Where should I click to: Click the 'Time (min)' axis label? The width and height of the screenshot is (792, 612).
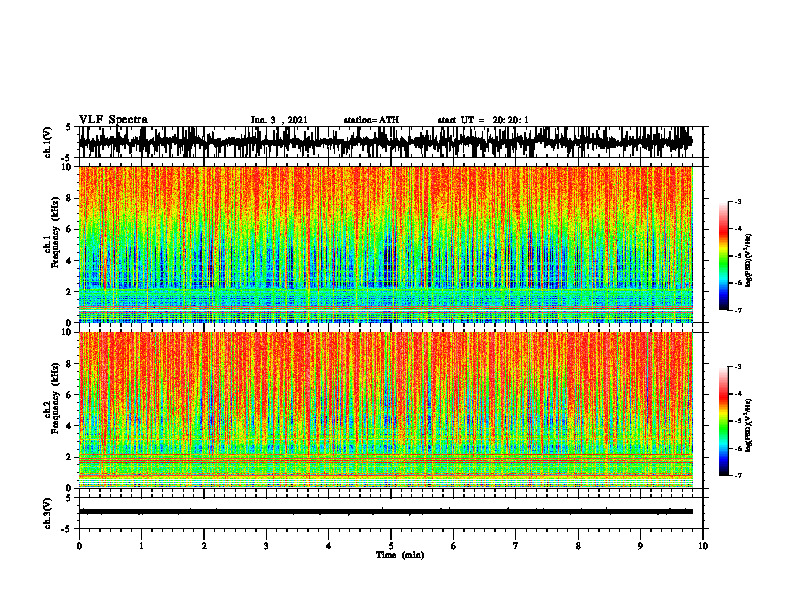click(x=400, y=555)
